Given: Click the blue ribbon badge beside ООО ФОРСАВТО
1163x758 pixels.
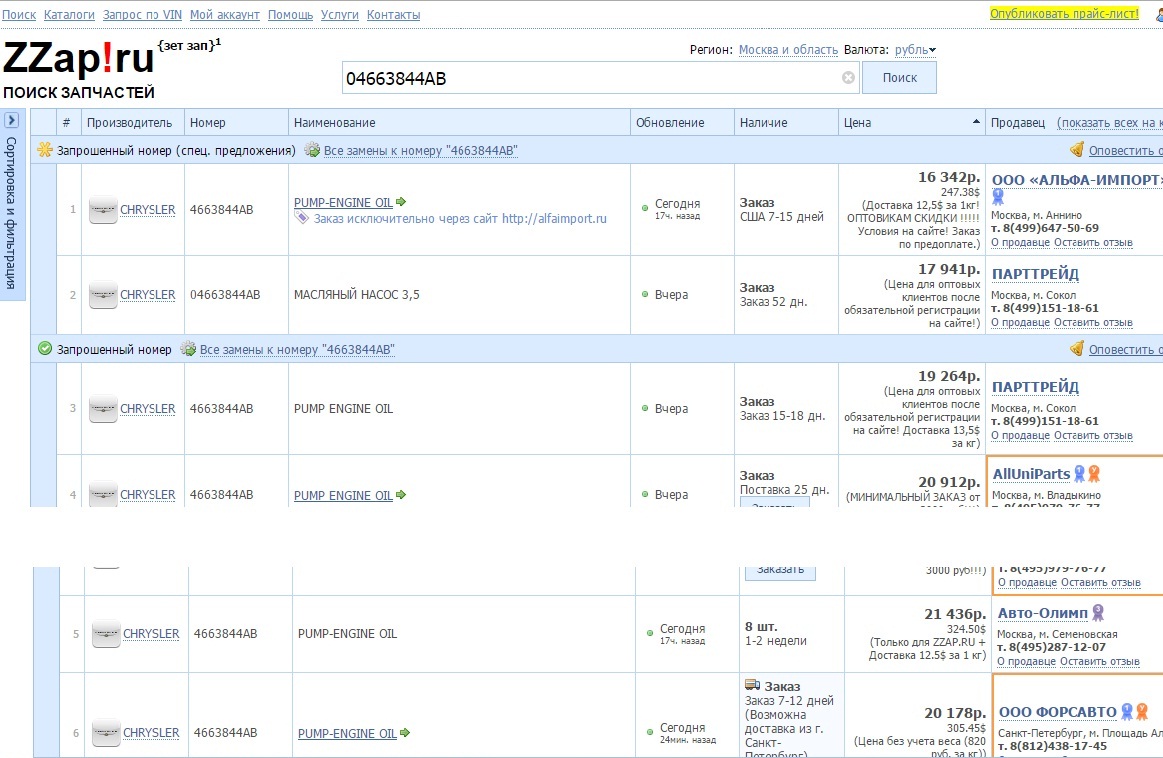Looking at the screenshot, I should [x=1127, y=711].
